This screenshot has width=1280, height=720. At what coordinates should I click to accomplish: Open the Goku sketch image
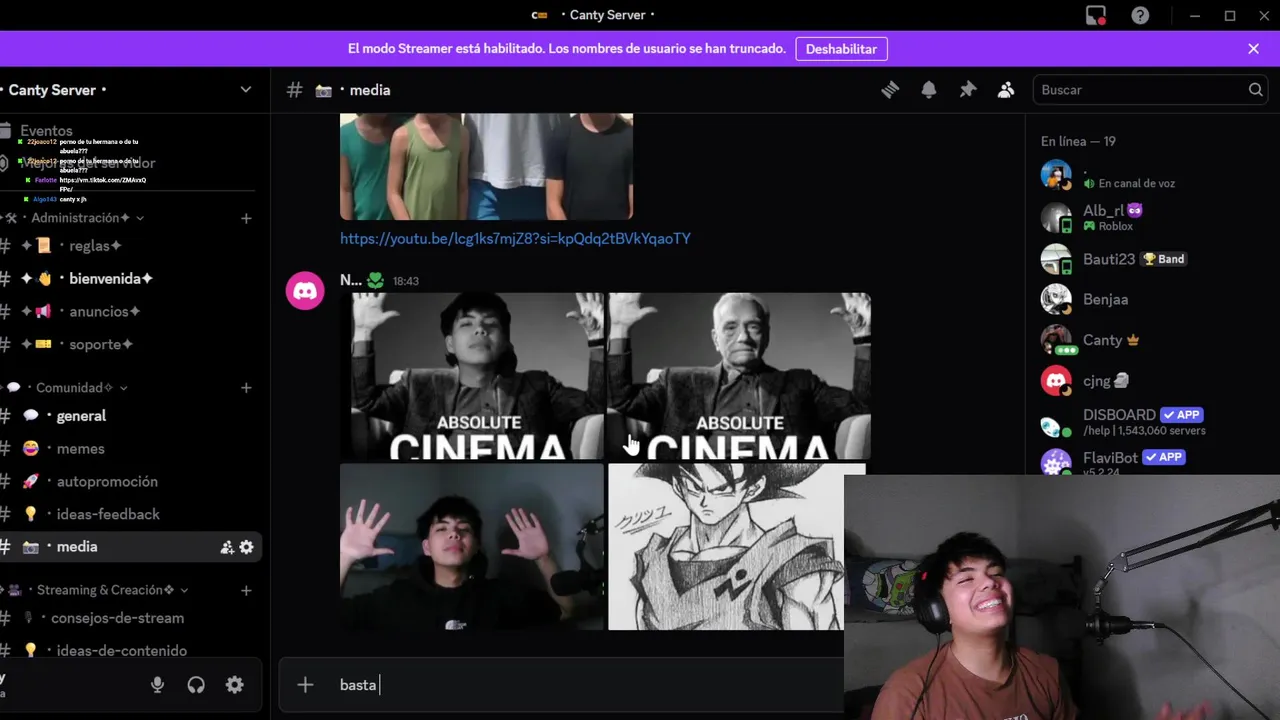pos(726,547)
